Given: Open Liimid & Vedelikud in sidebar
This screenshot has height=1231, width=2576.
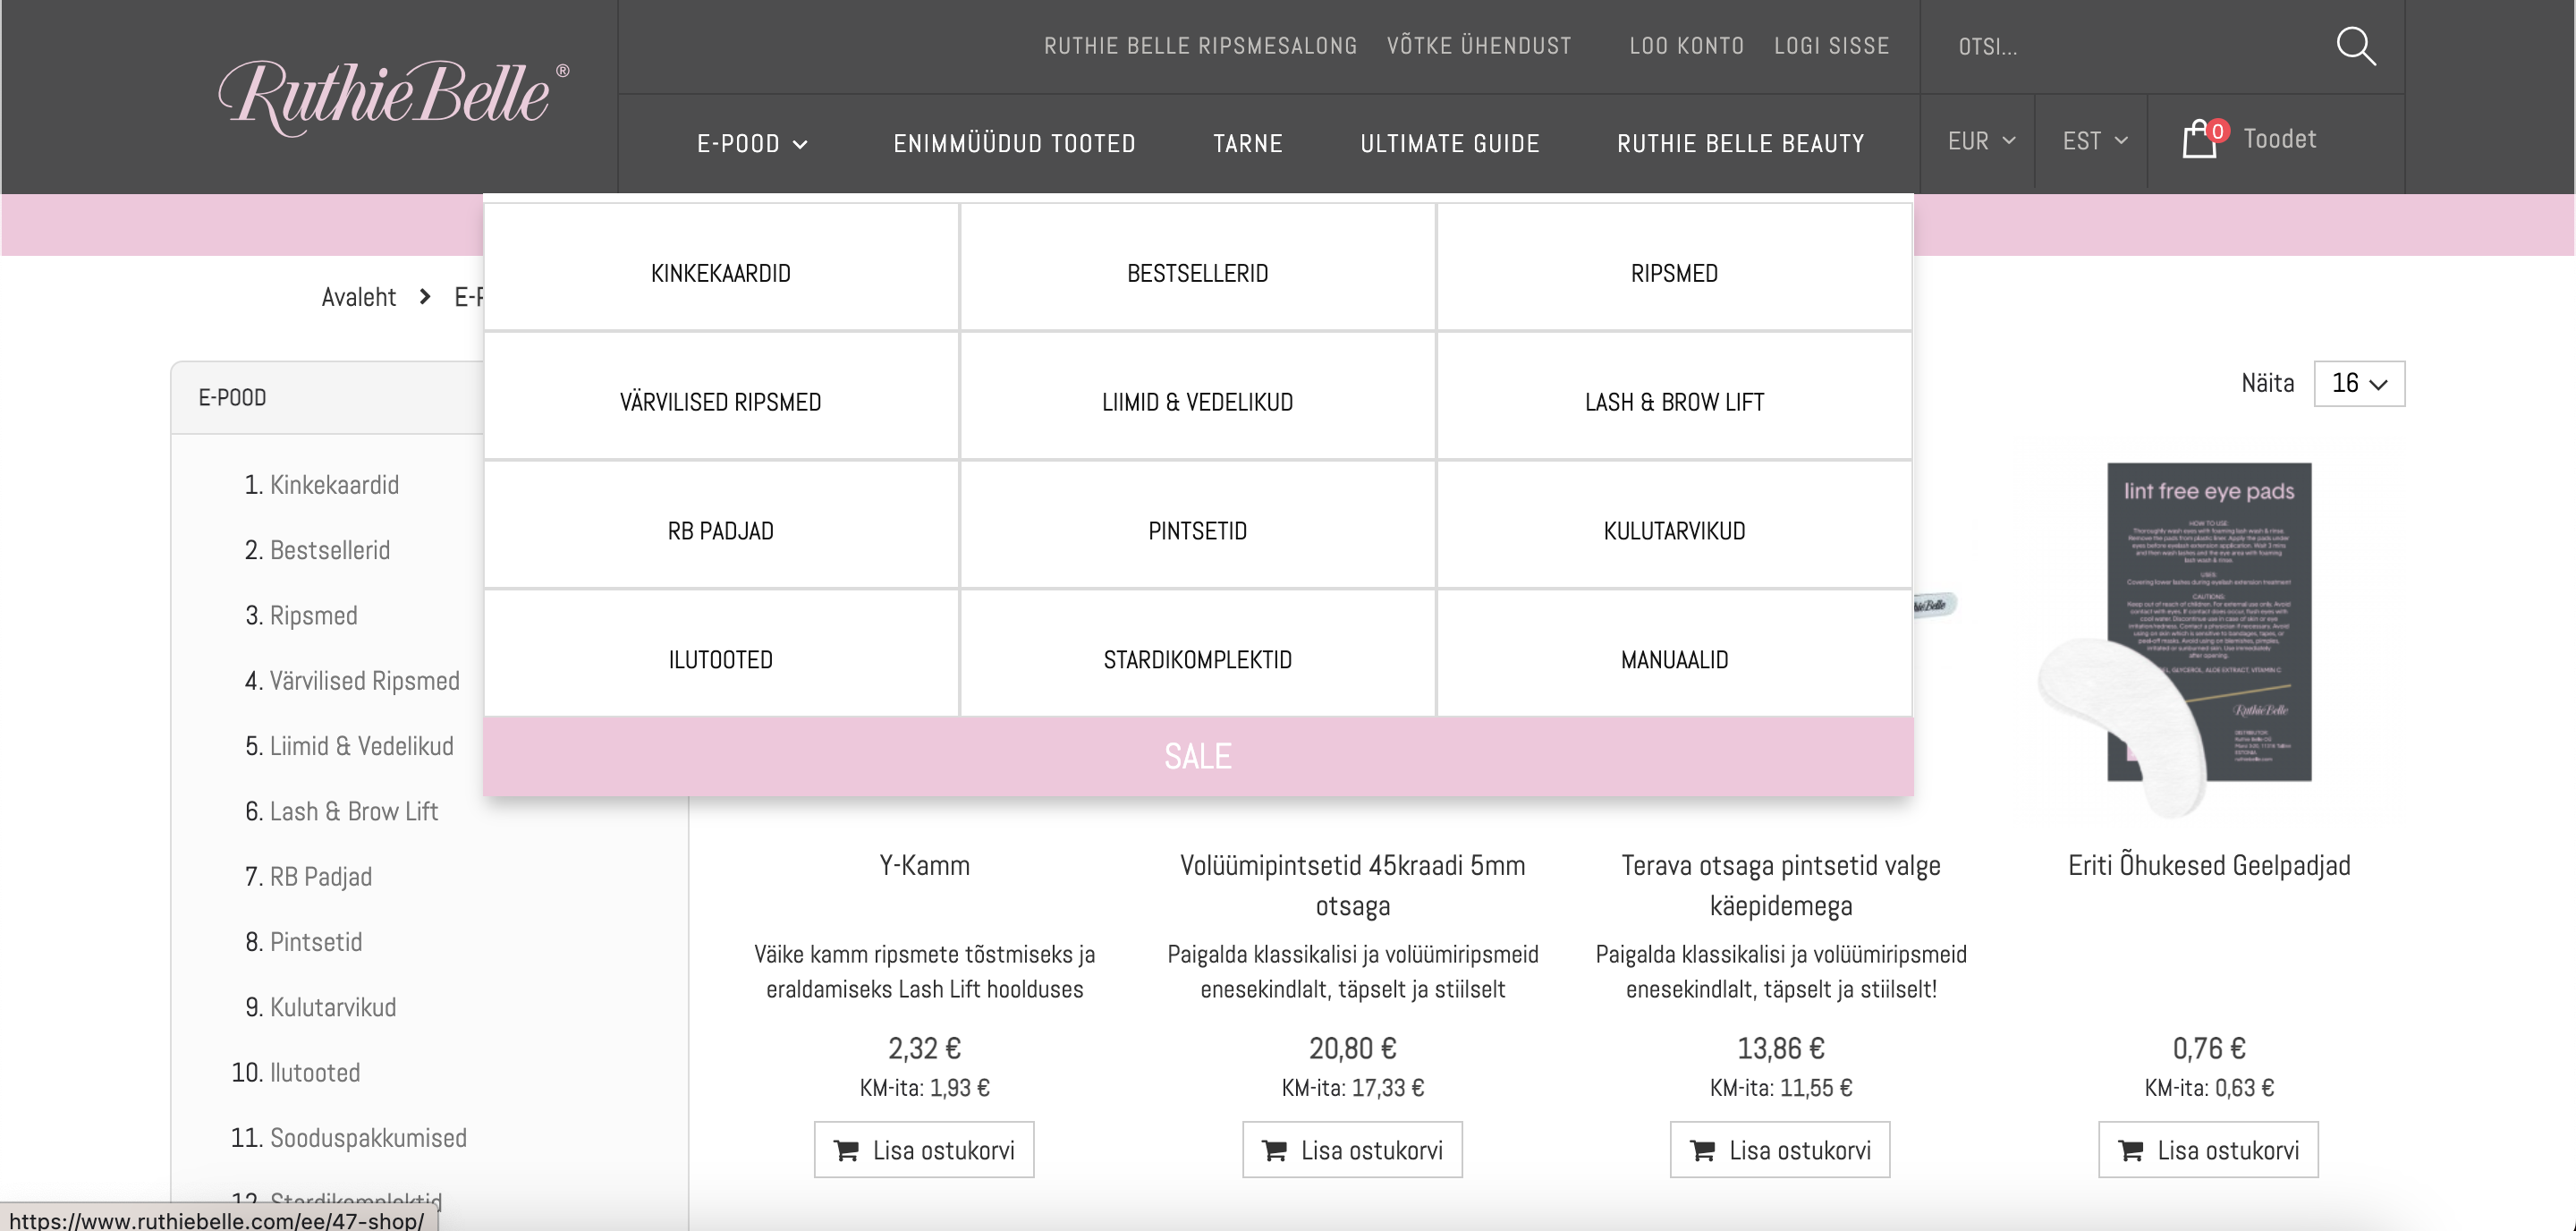Looking at the screenshot, I should (361, 746).
